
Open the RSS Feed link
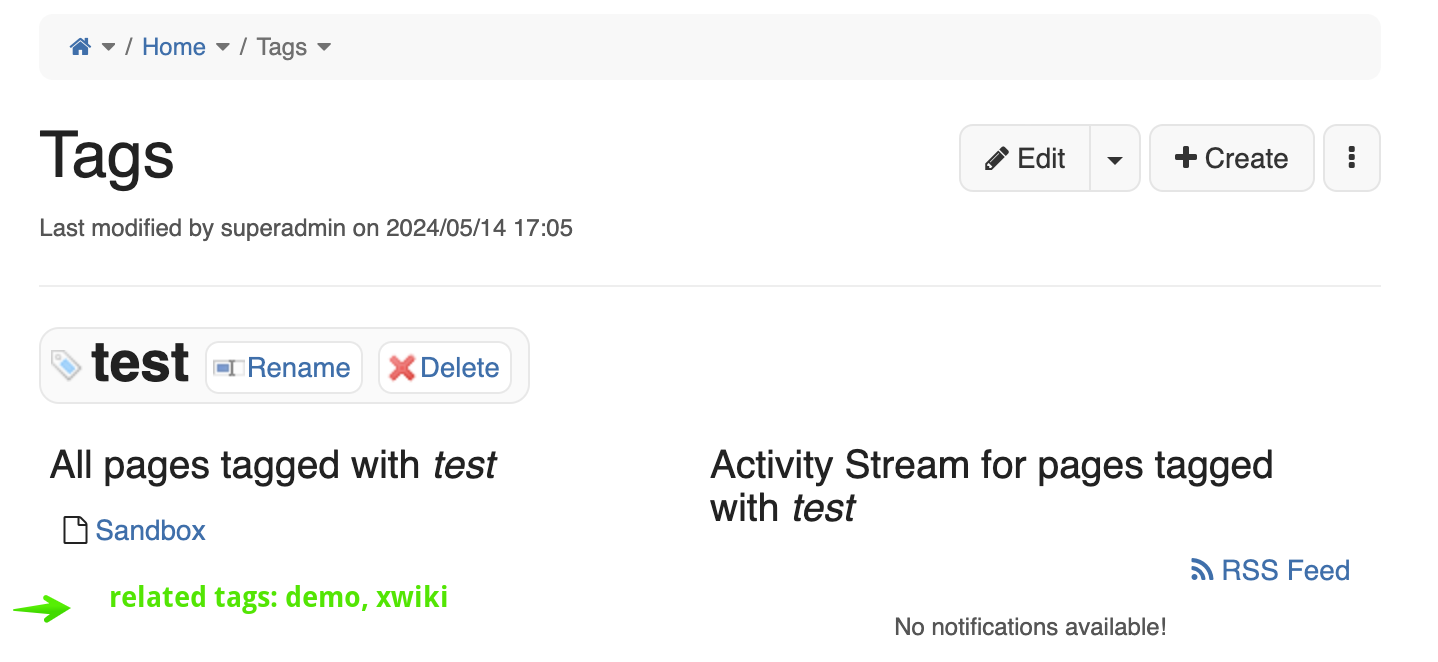pos(1285,570)
